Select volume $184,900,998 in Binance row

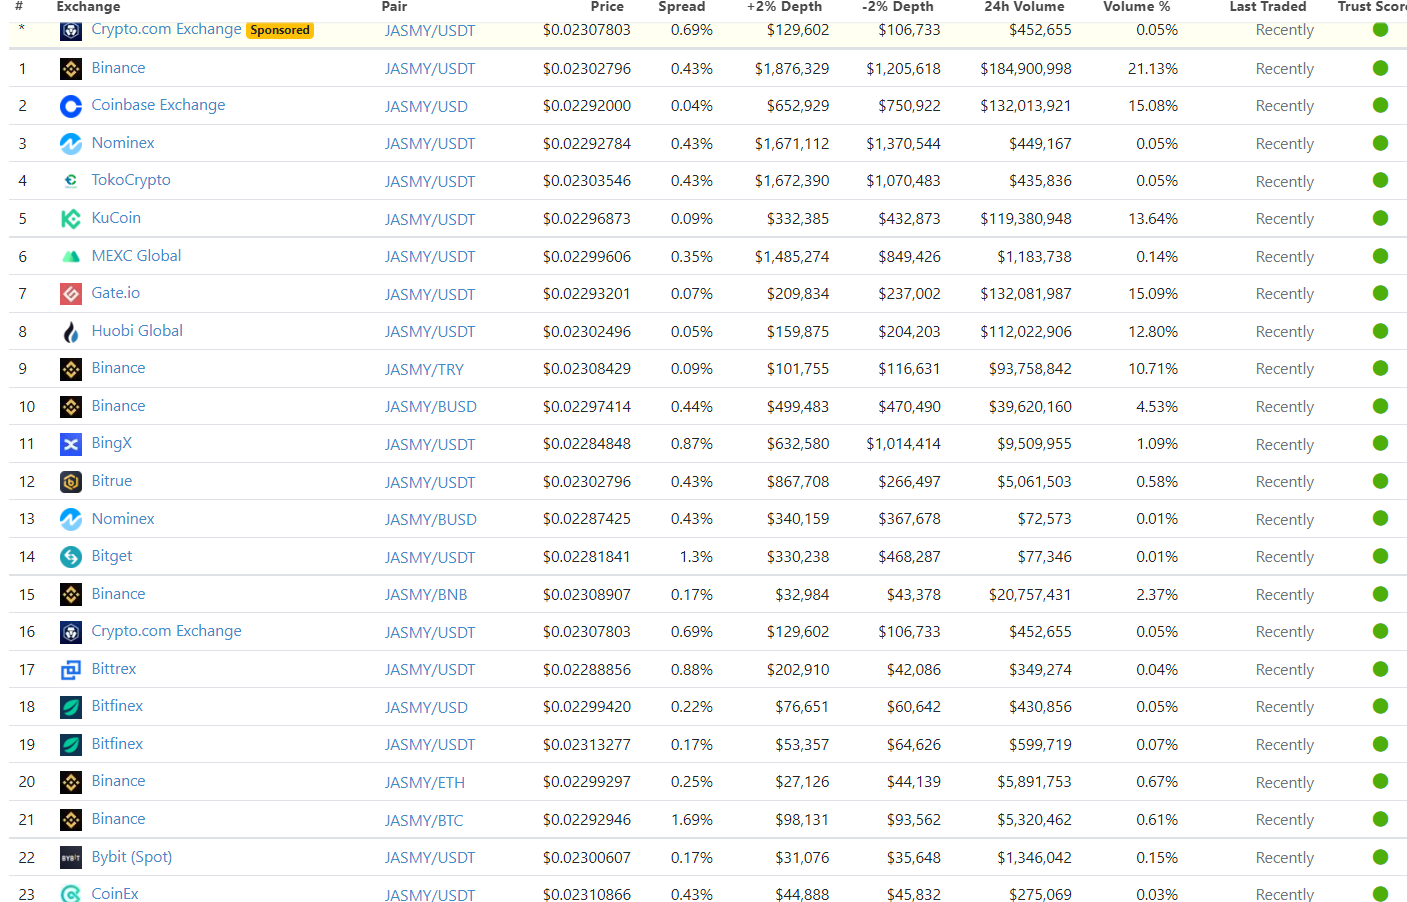[1026, 68]
